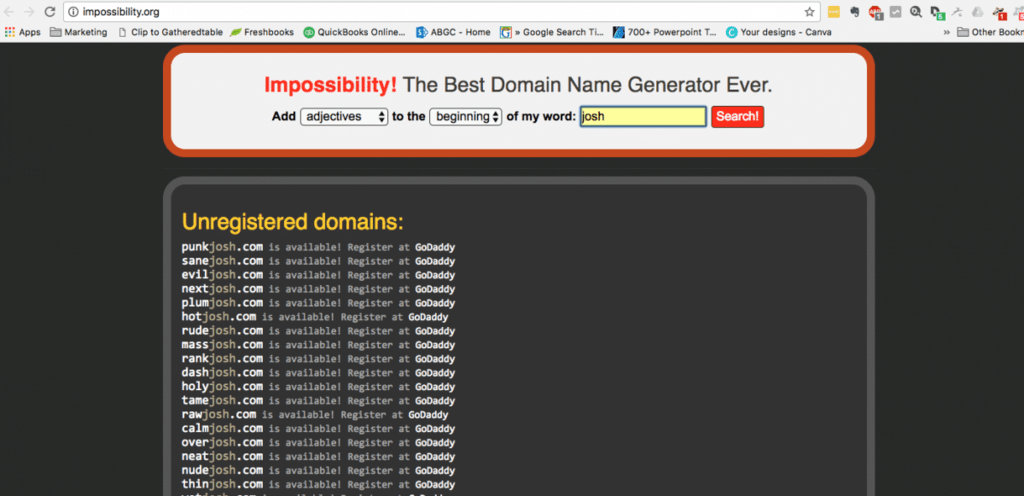Viewport: 1024px width, 496px height.
Task: Open the ABGC - Home bookmark
Action: [x=453, y=32]
